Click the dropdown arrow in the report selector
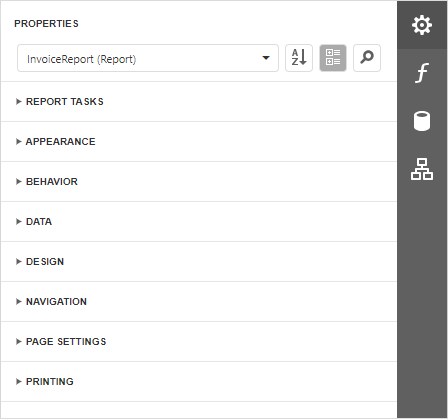Viewport: 448px width, 419px height. click(266, 58)
